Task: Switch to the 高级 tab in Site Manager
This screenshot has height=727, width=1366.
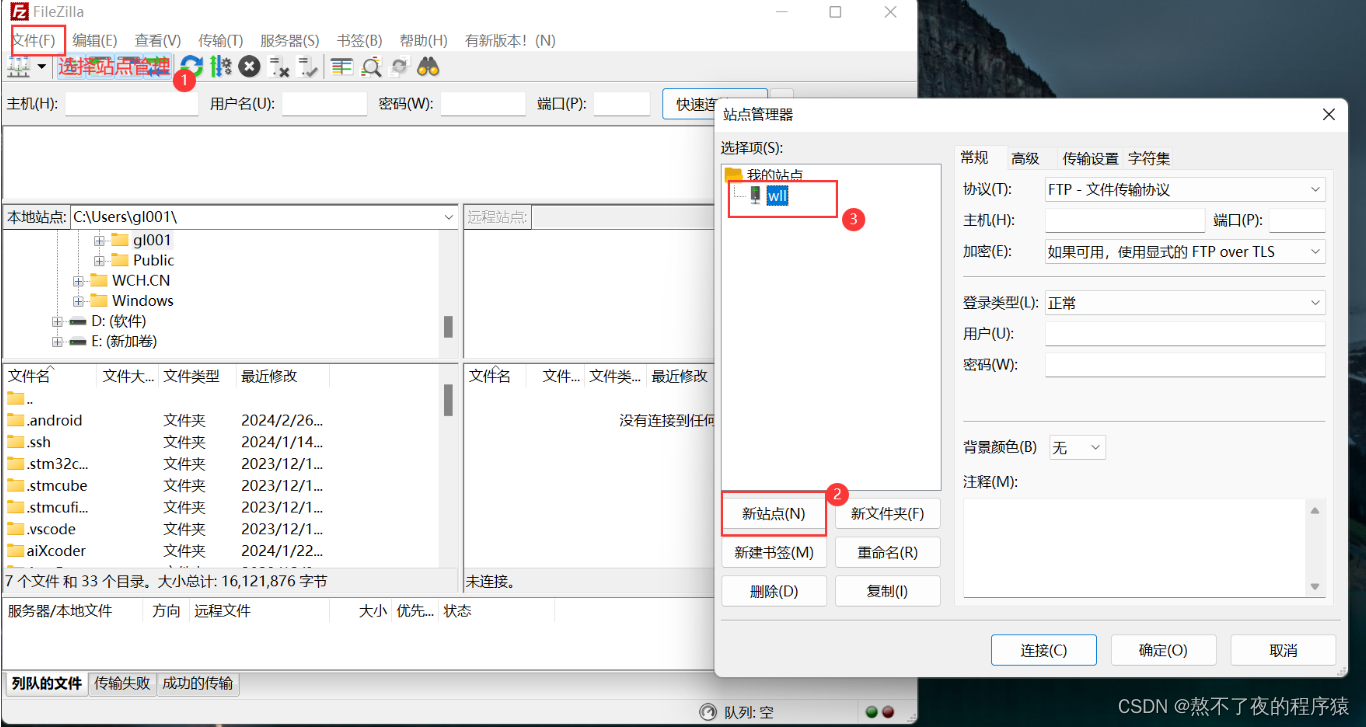Action: tap(1026, 158)
